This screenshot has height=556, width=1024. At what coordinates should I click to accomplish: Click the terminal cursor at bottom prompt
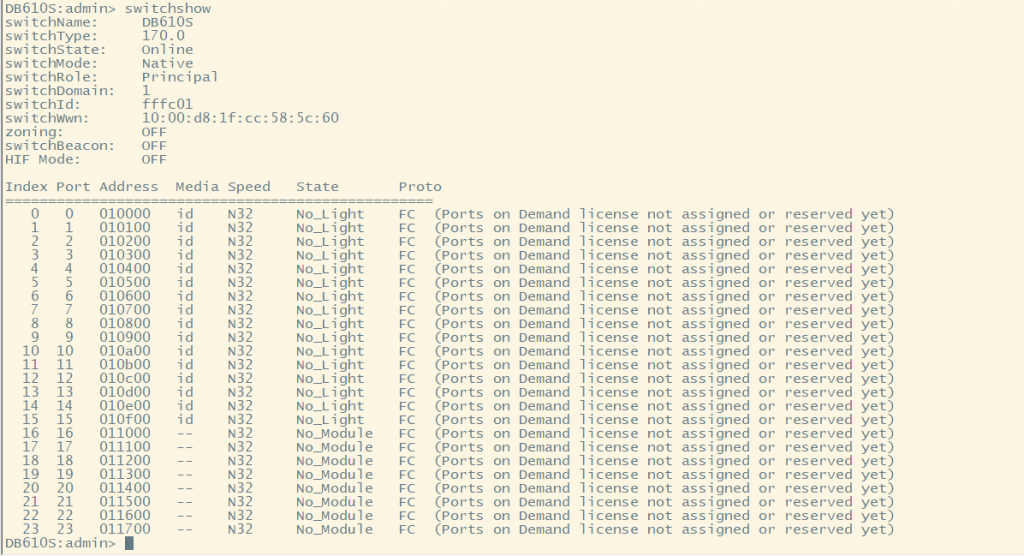coord(129,543)
